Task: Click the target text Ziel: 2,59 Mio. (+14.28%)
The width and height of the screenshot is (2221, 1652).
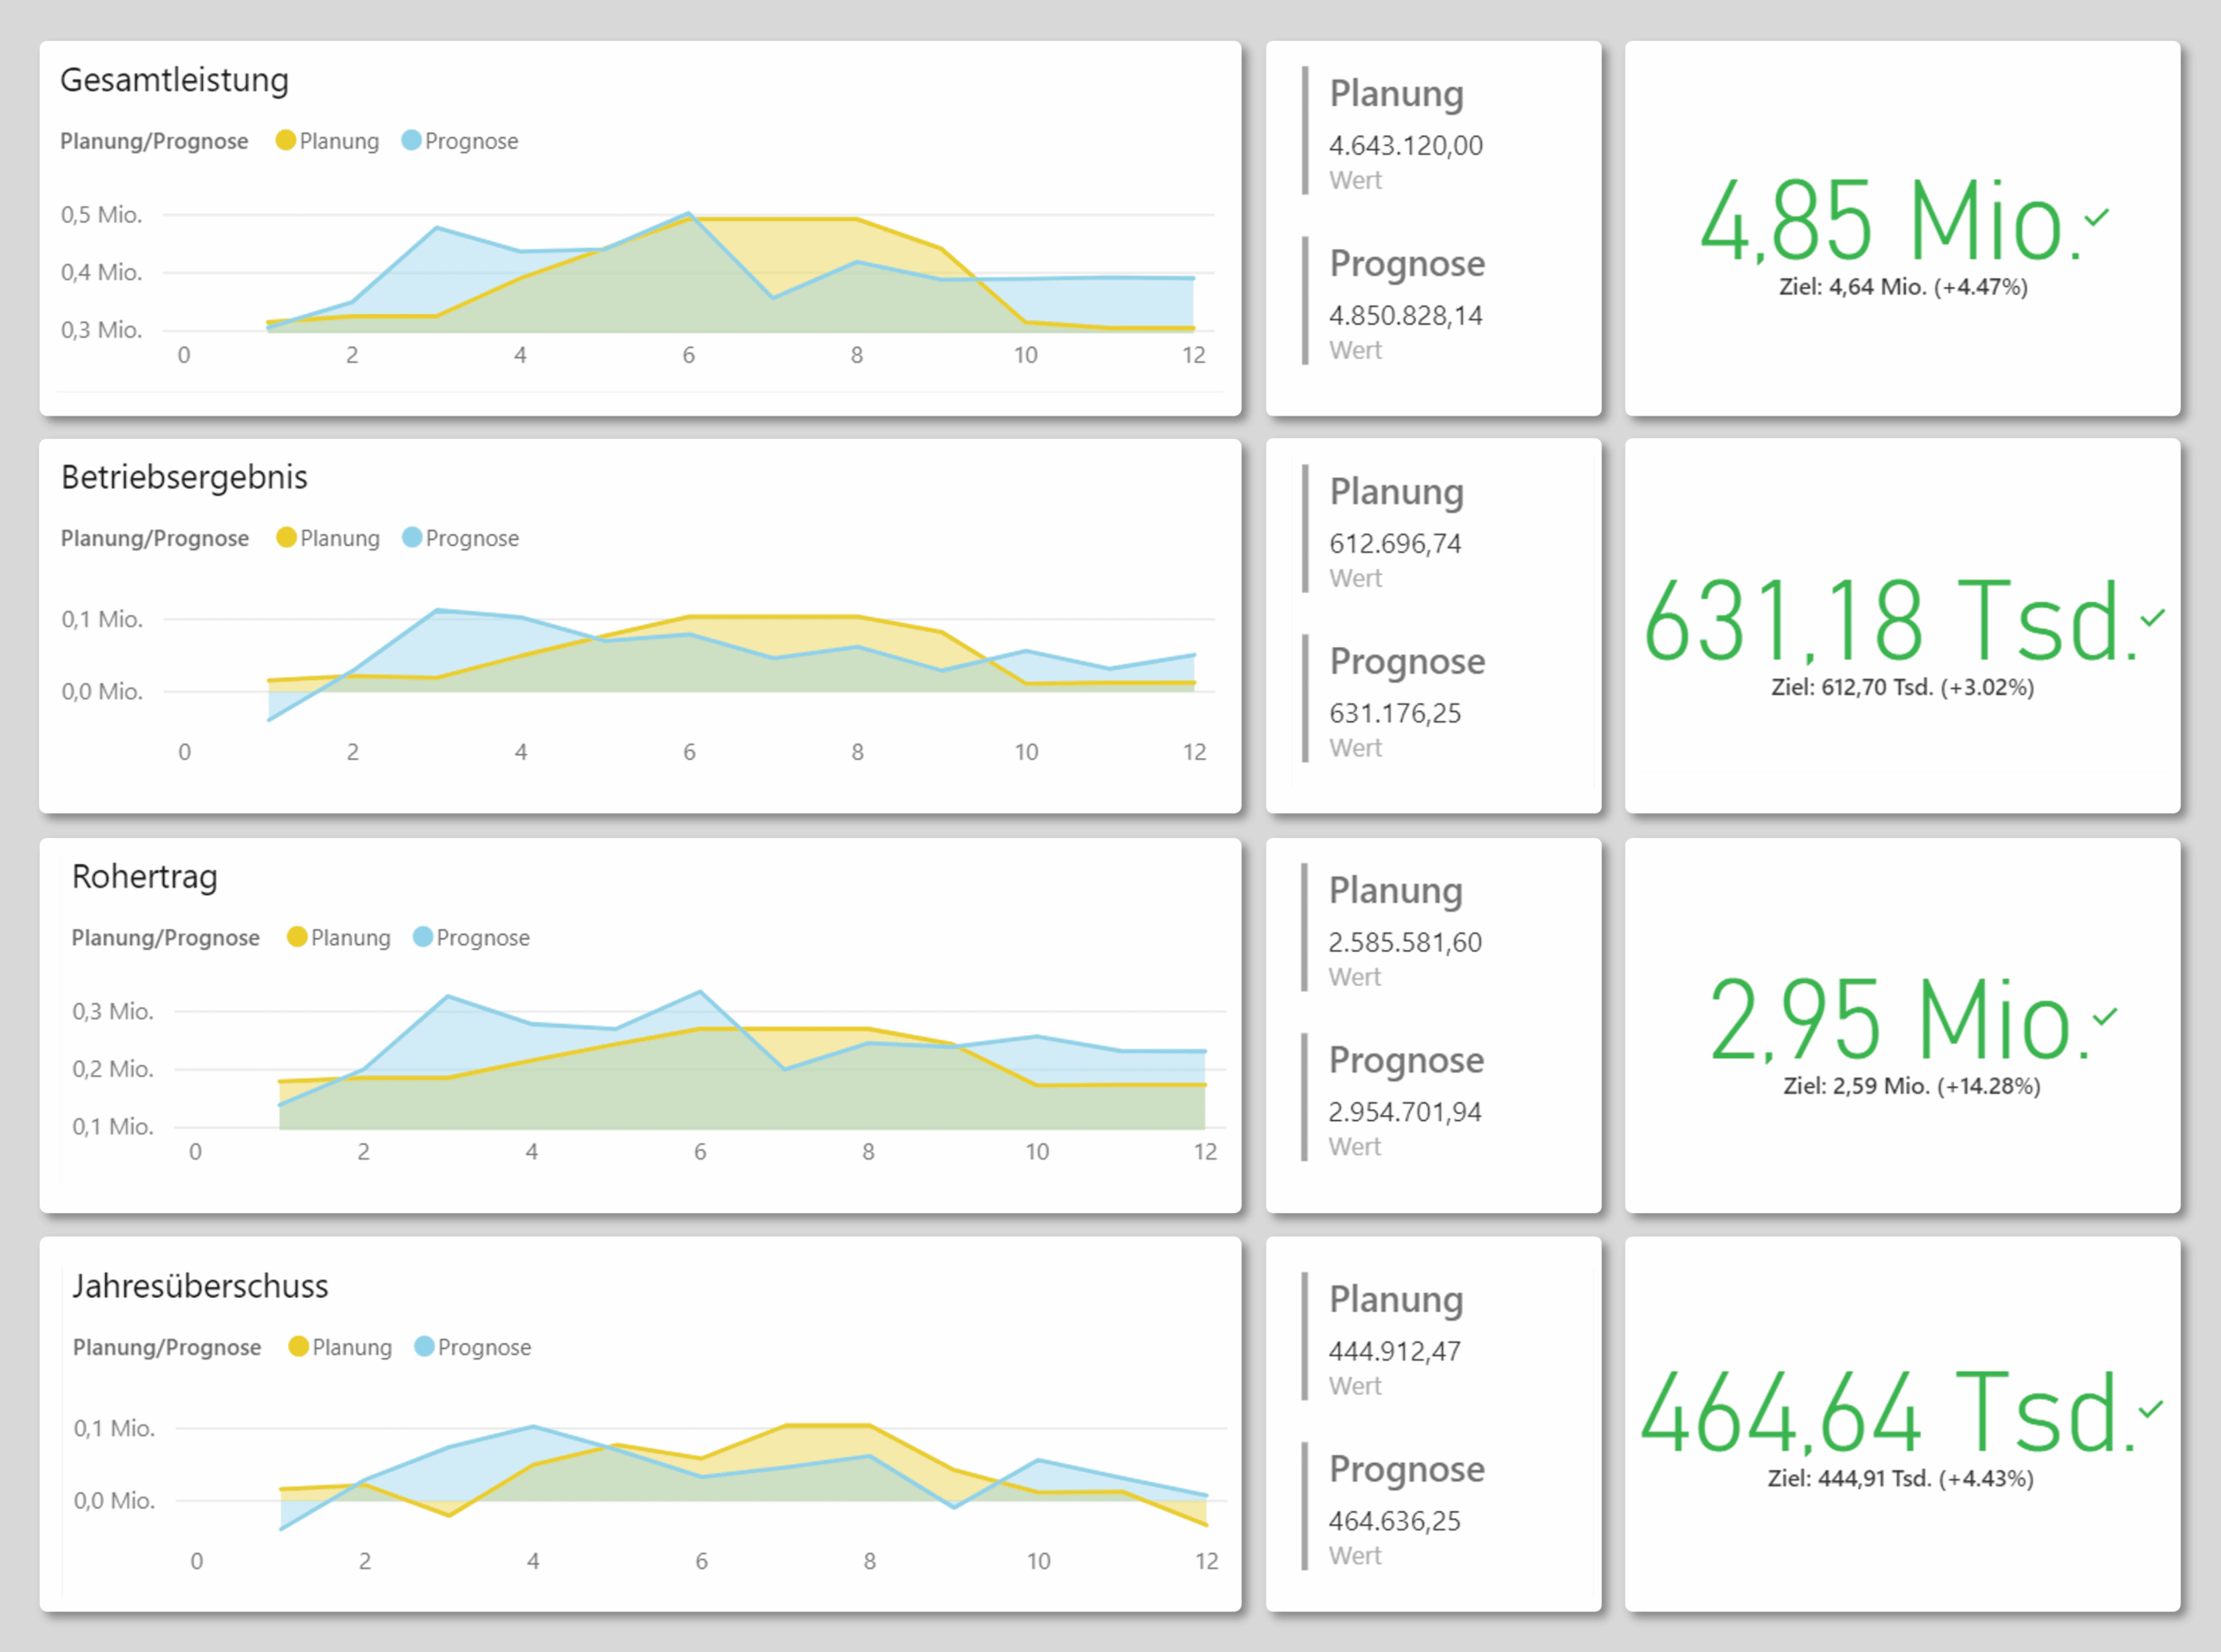Action: click(1911, 1086)
